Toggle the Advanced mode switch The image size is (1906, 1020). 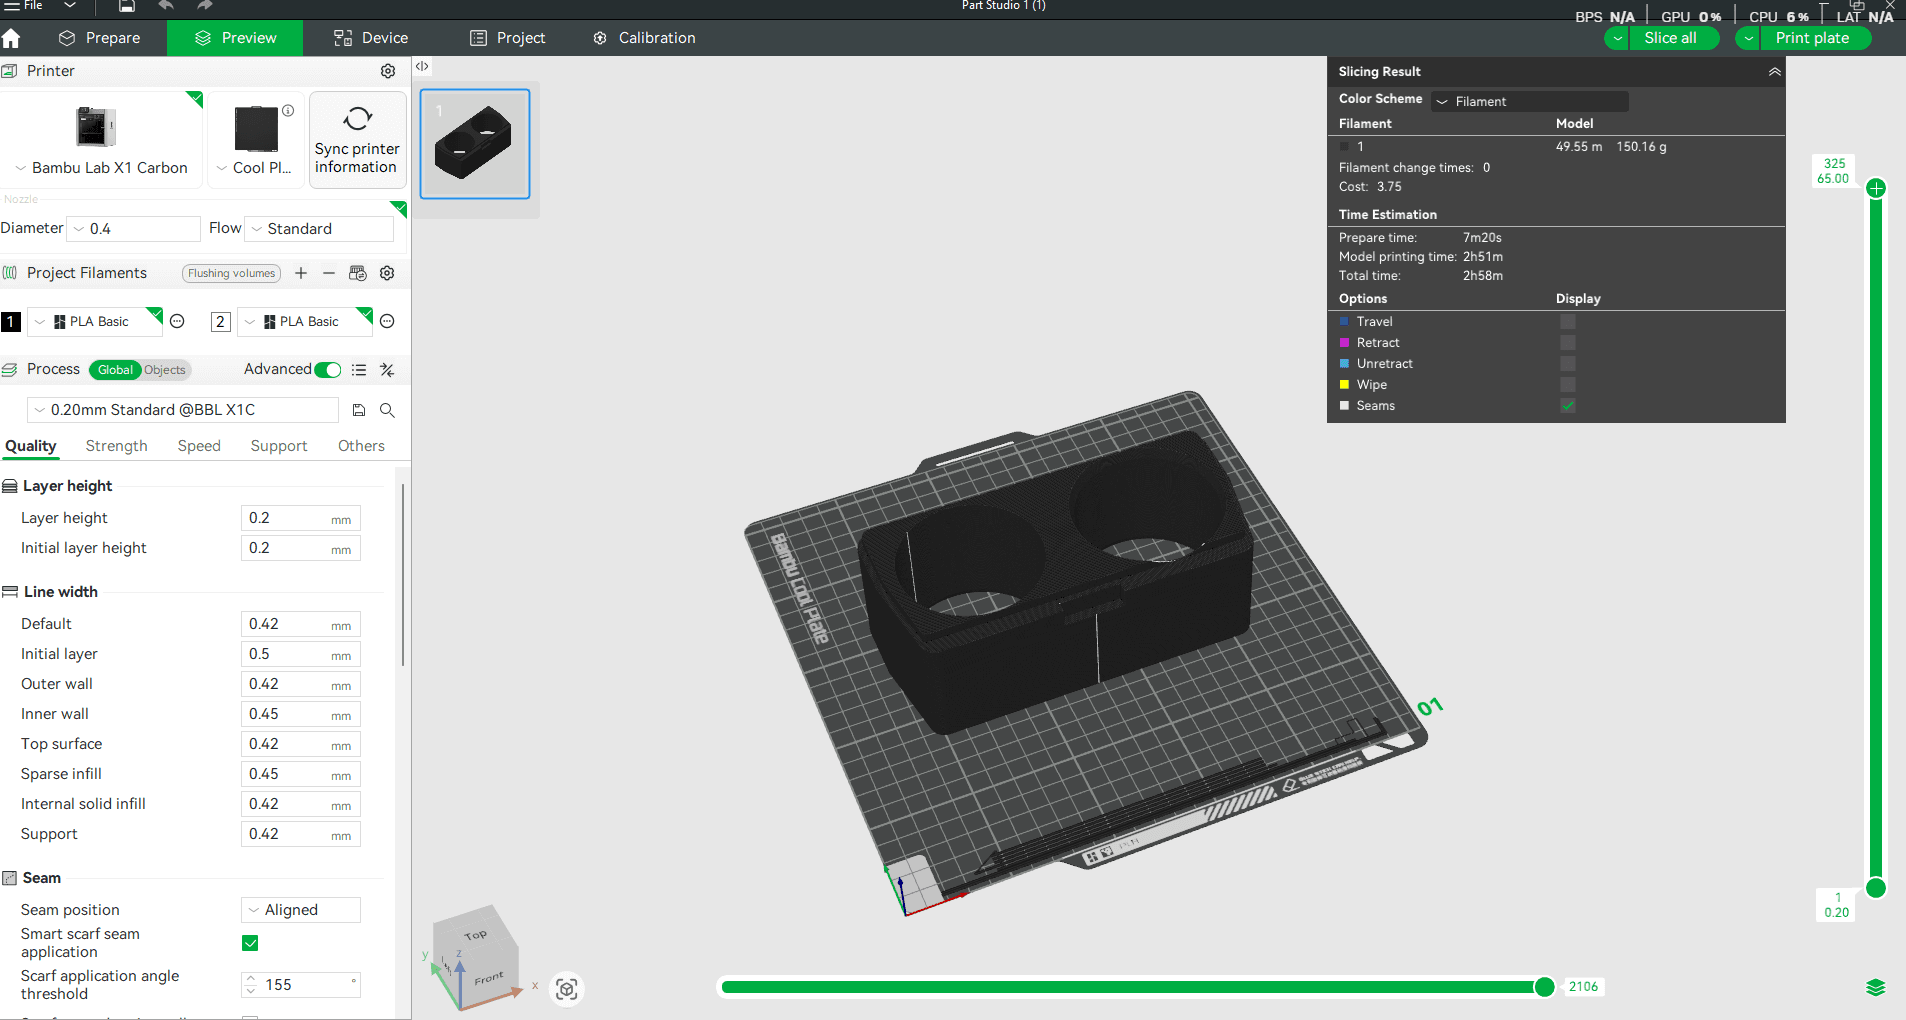click(x=328, y=370)
